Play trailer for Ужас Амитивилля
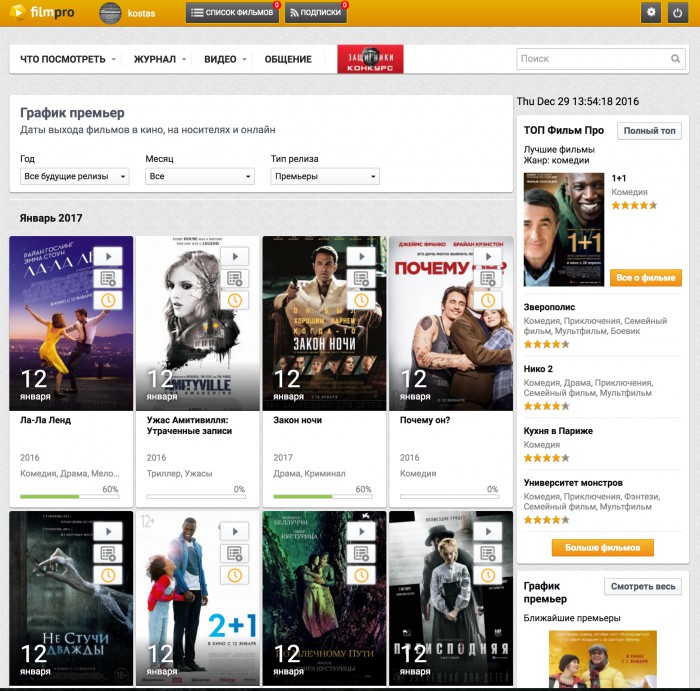 235,256
